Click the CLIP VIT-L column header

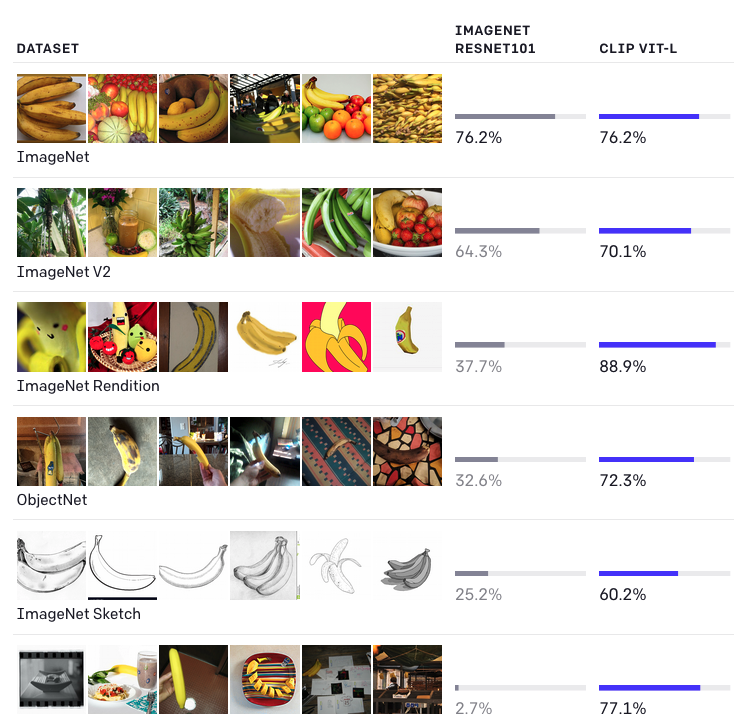pos(638,49)
